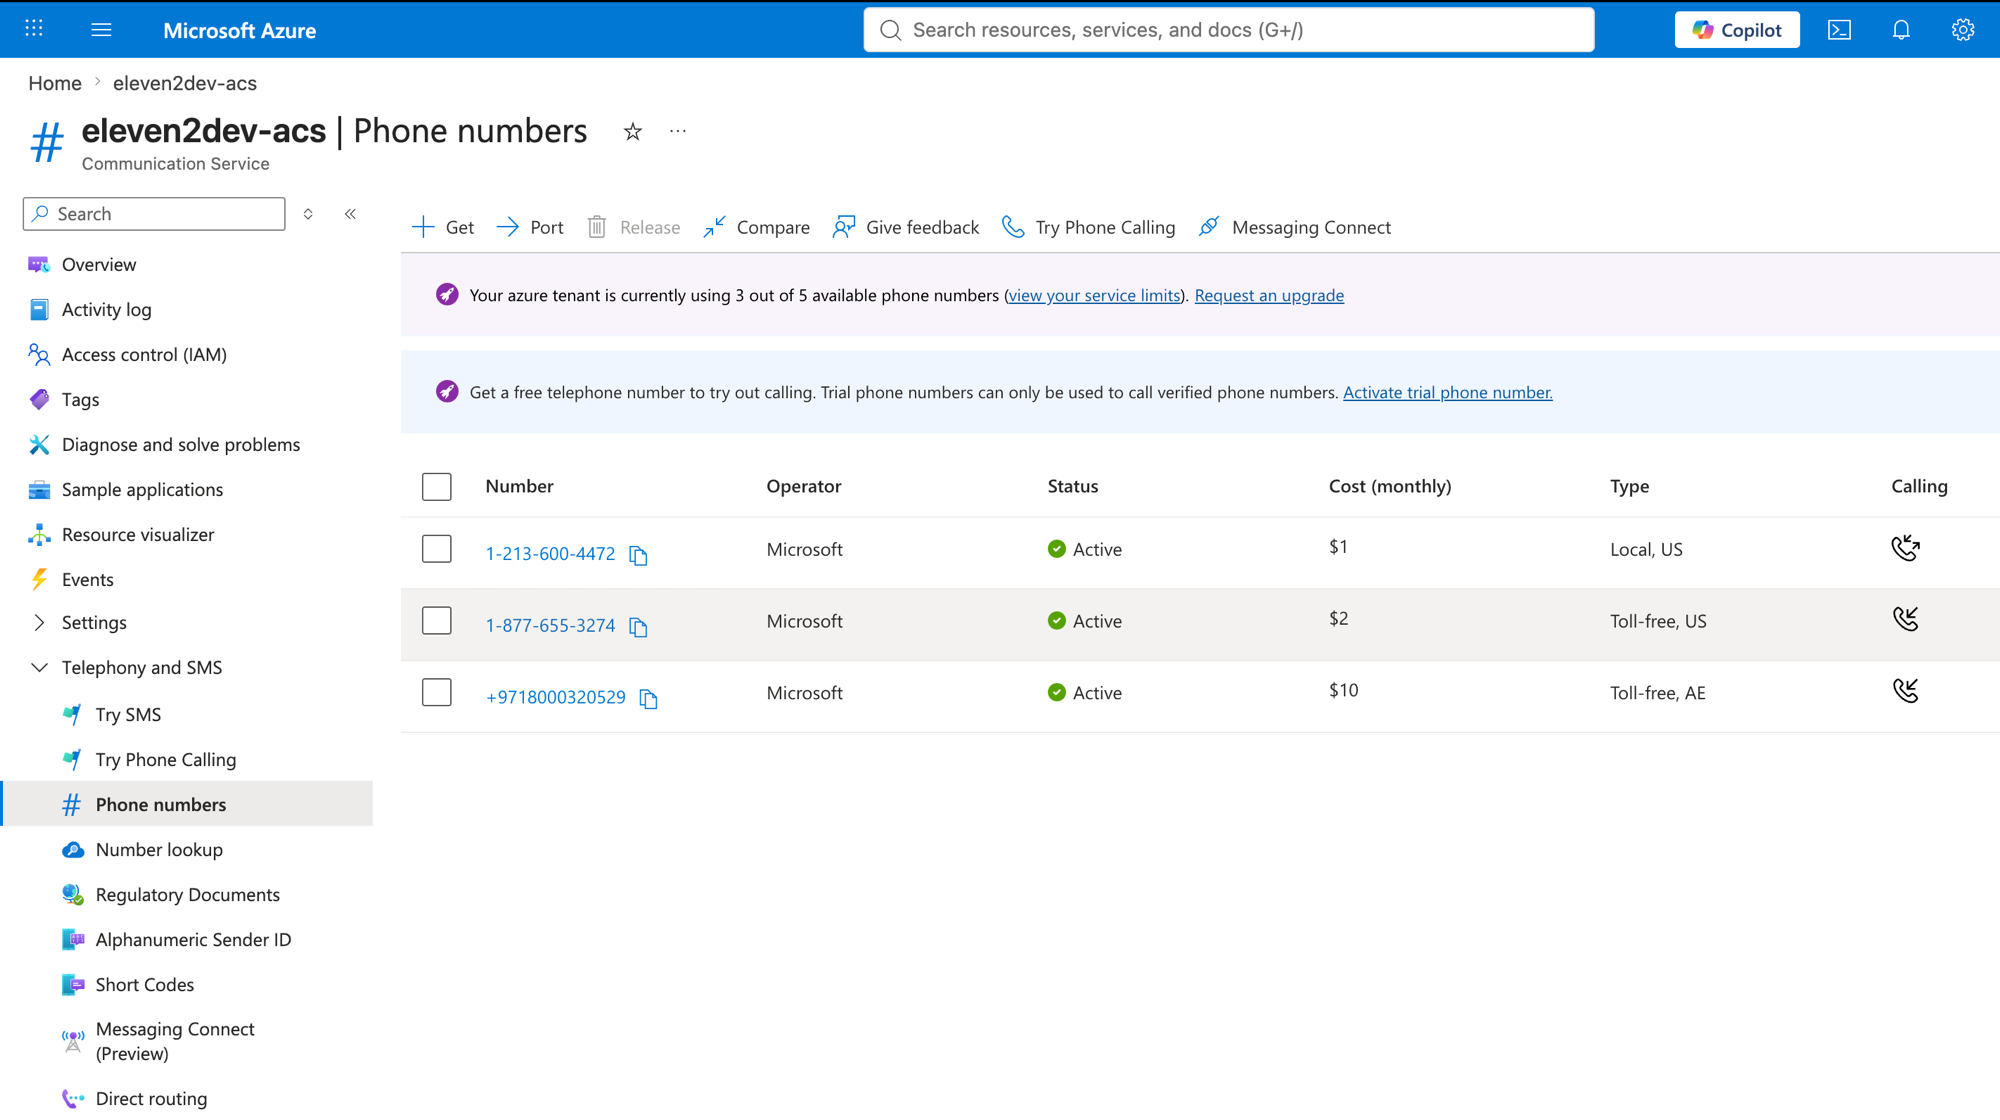The width and height of the screenshot is (2000, 1120).
Task: Open Tags in the sidebar
Action: pyautogui.click(x=80, y=399)
